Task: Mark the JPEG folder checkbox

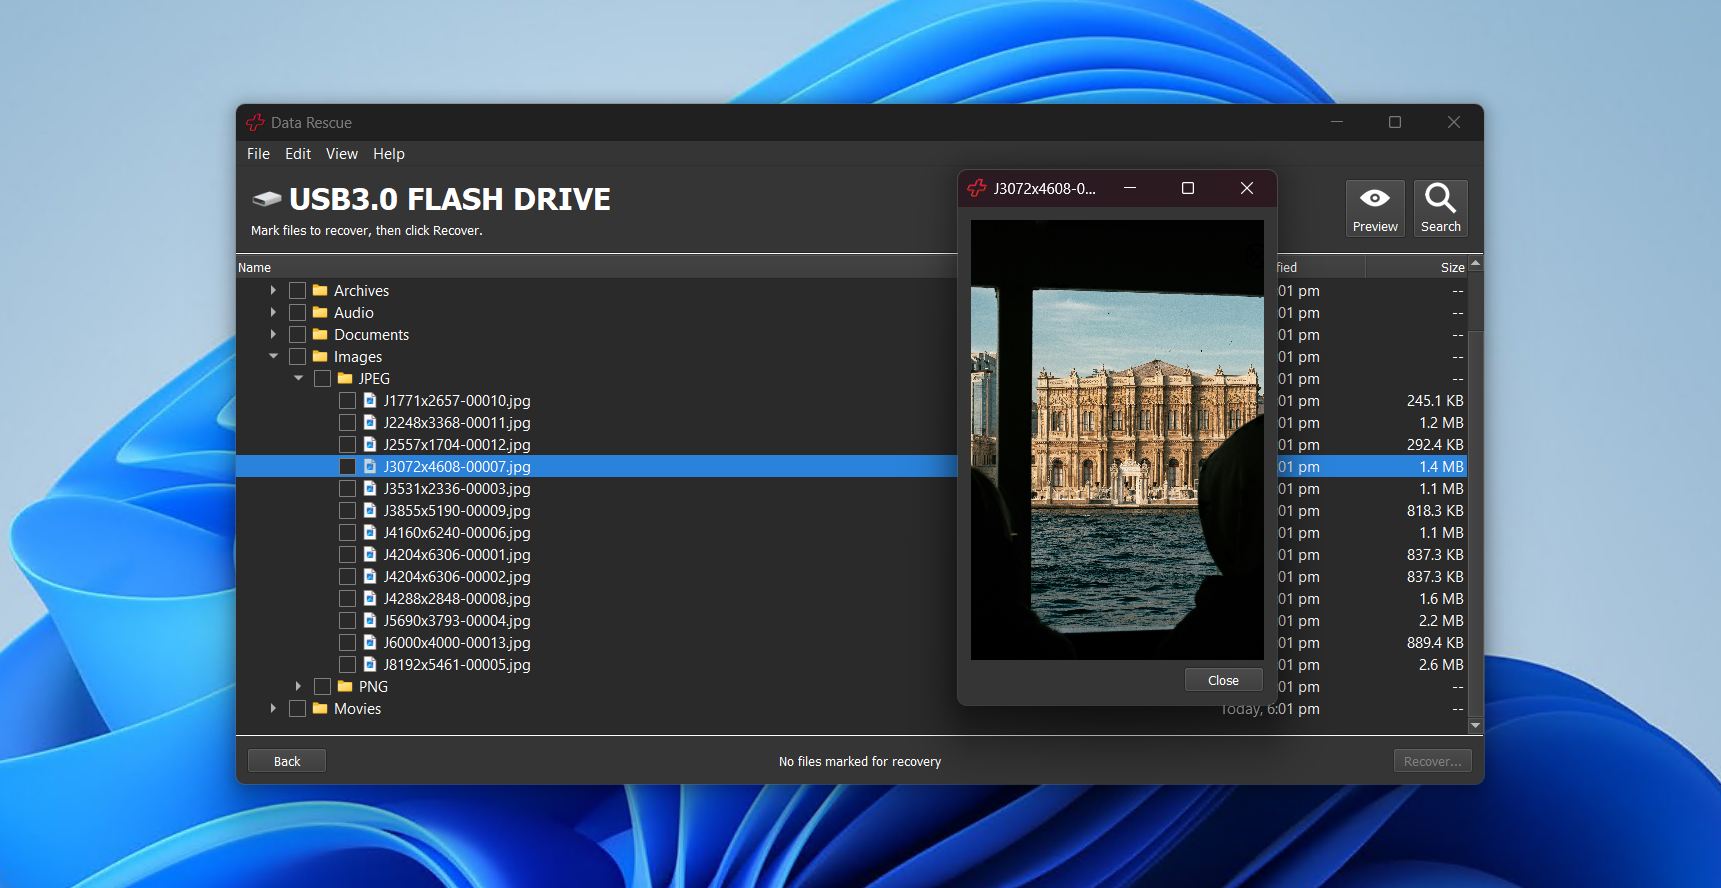Action: (x=322, y=378)
